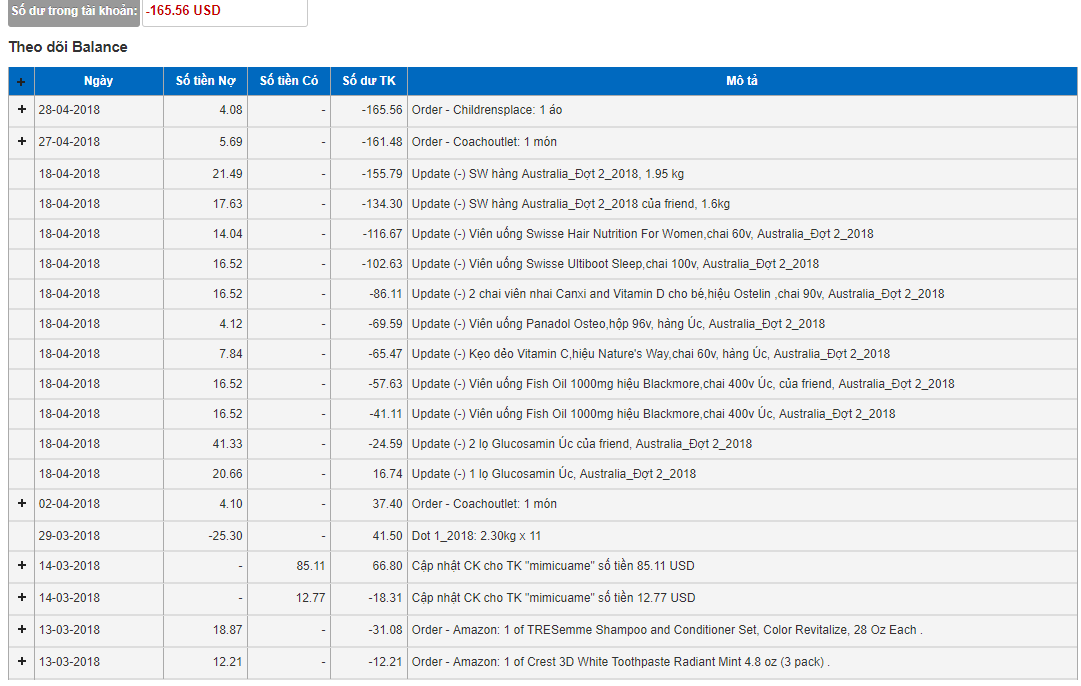Click the plus icon in table header
1081x686 pixels.
(x=21, y=82)
